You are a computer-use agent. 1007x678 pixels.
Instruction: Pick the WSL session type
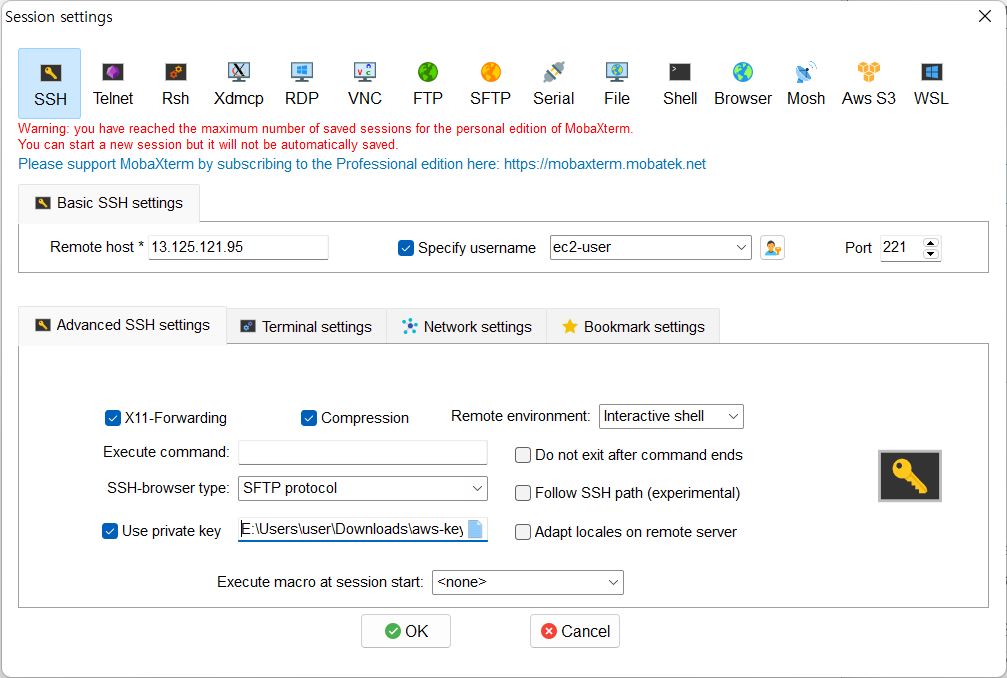931,83
